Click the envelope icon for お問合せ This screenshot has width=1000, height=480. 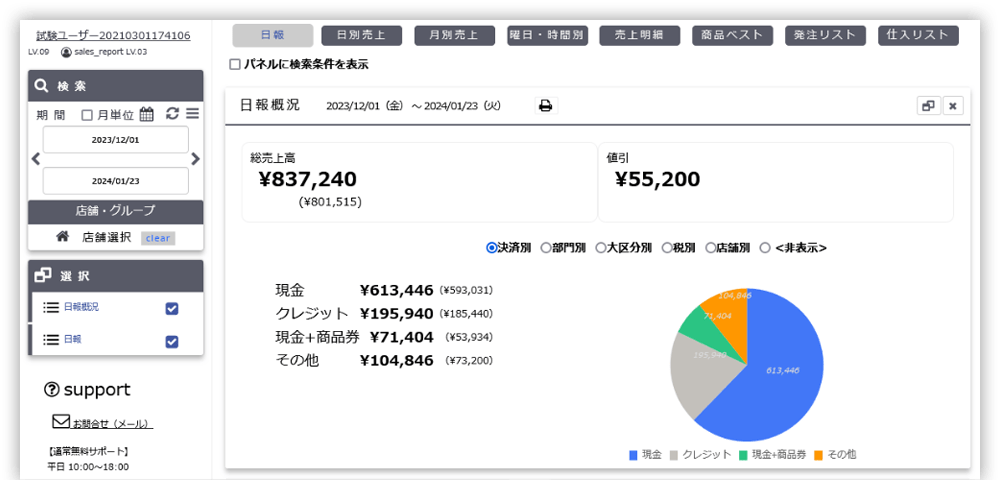tap(61, 422)
